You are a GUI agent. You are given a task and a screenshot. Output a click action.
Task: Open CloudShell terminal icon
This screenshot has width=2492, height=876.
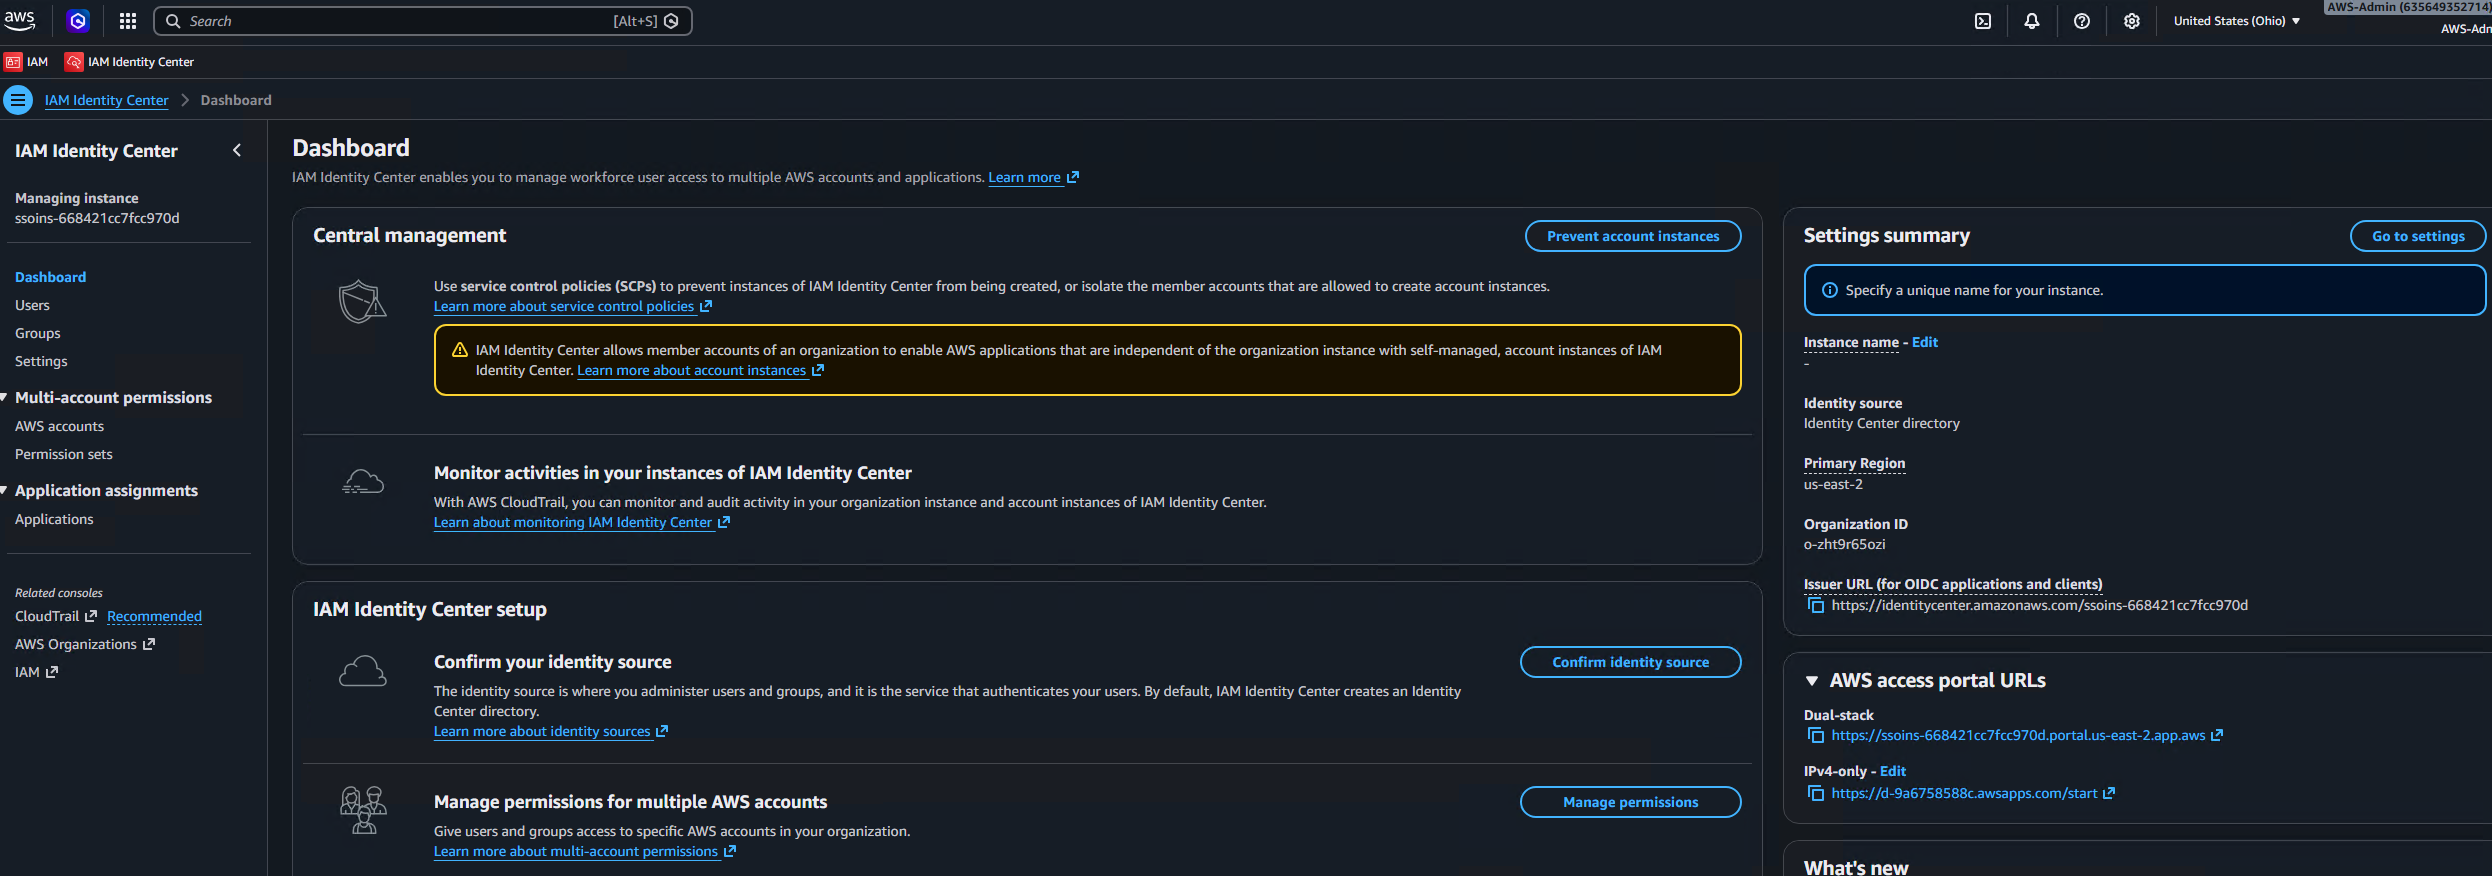pyautogui.click(x=1983, y=21)
